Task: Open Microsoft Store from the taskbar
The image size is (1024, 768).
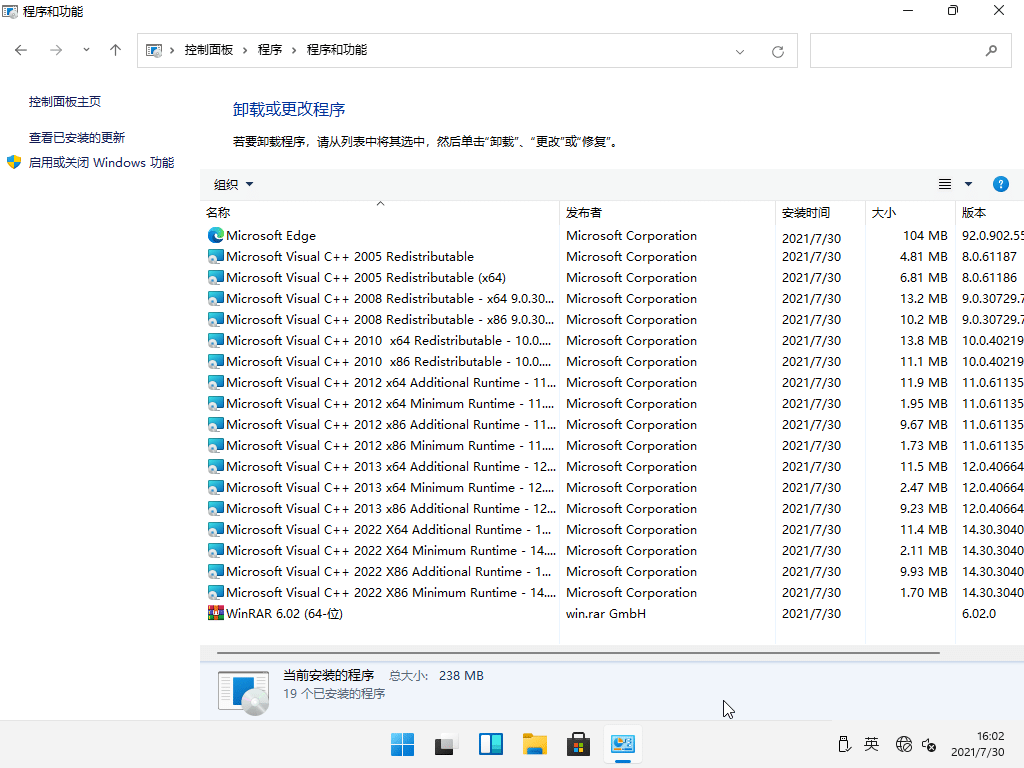Action: (578, 744)
